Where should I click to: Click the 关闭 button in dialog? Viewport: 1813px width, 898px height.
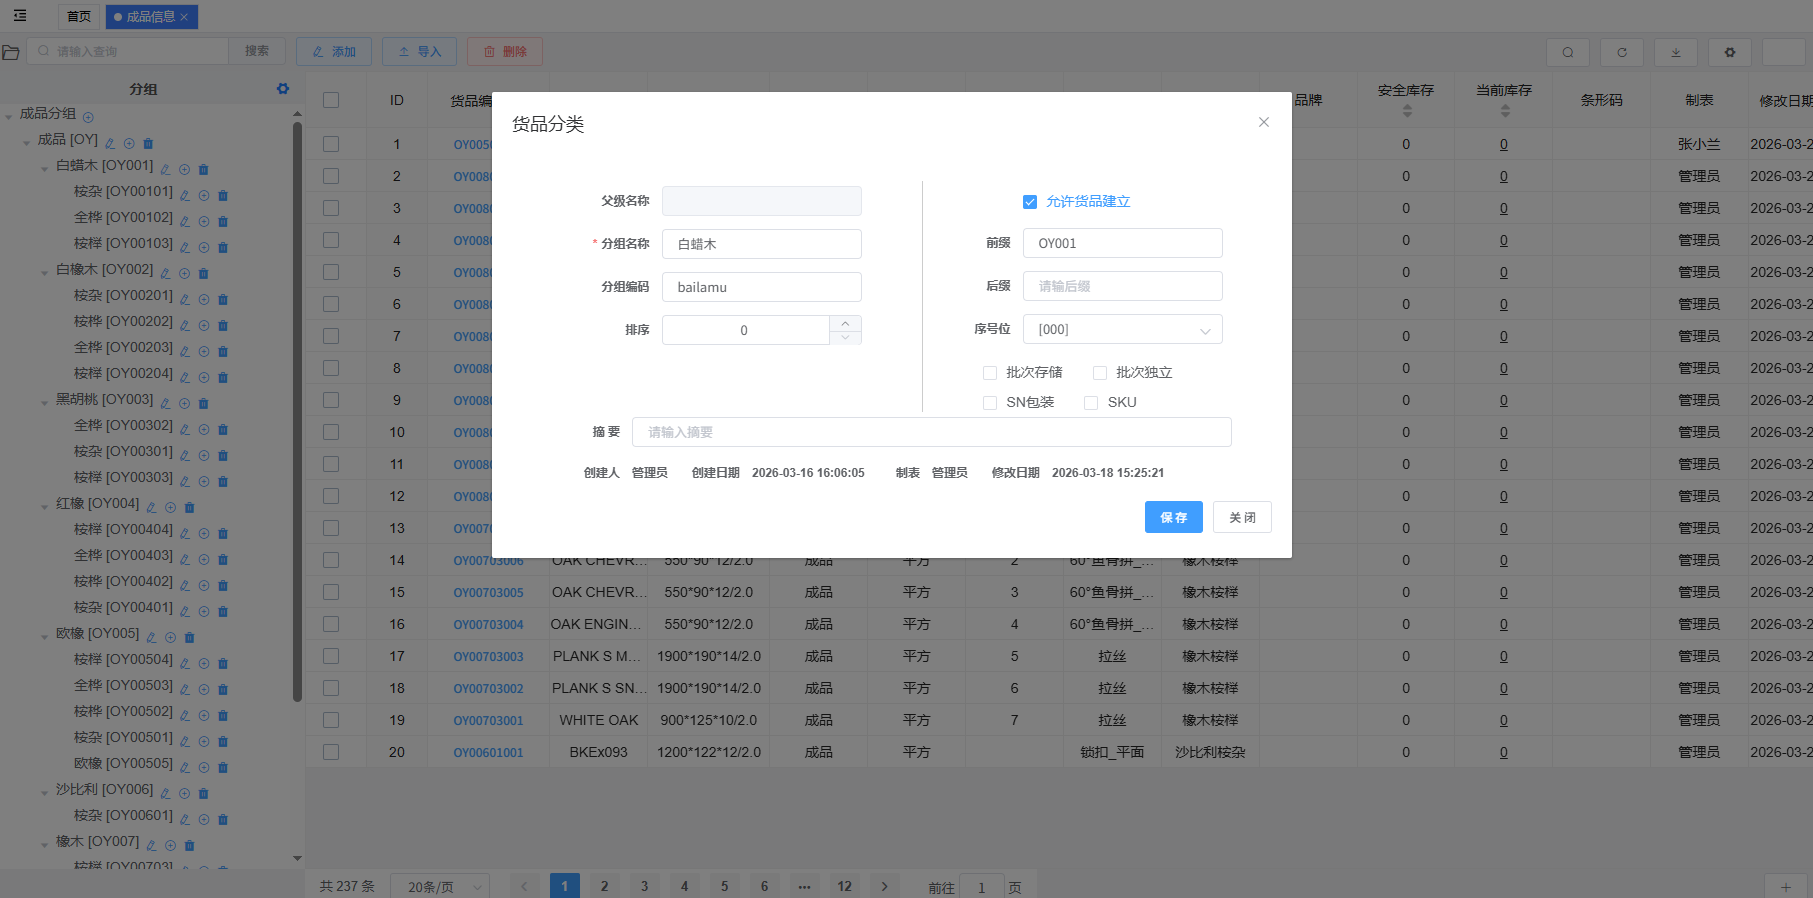tap(1242, 517)
